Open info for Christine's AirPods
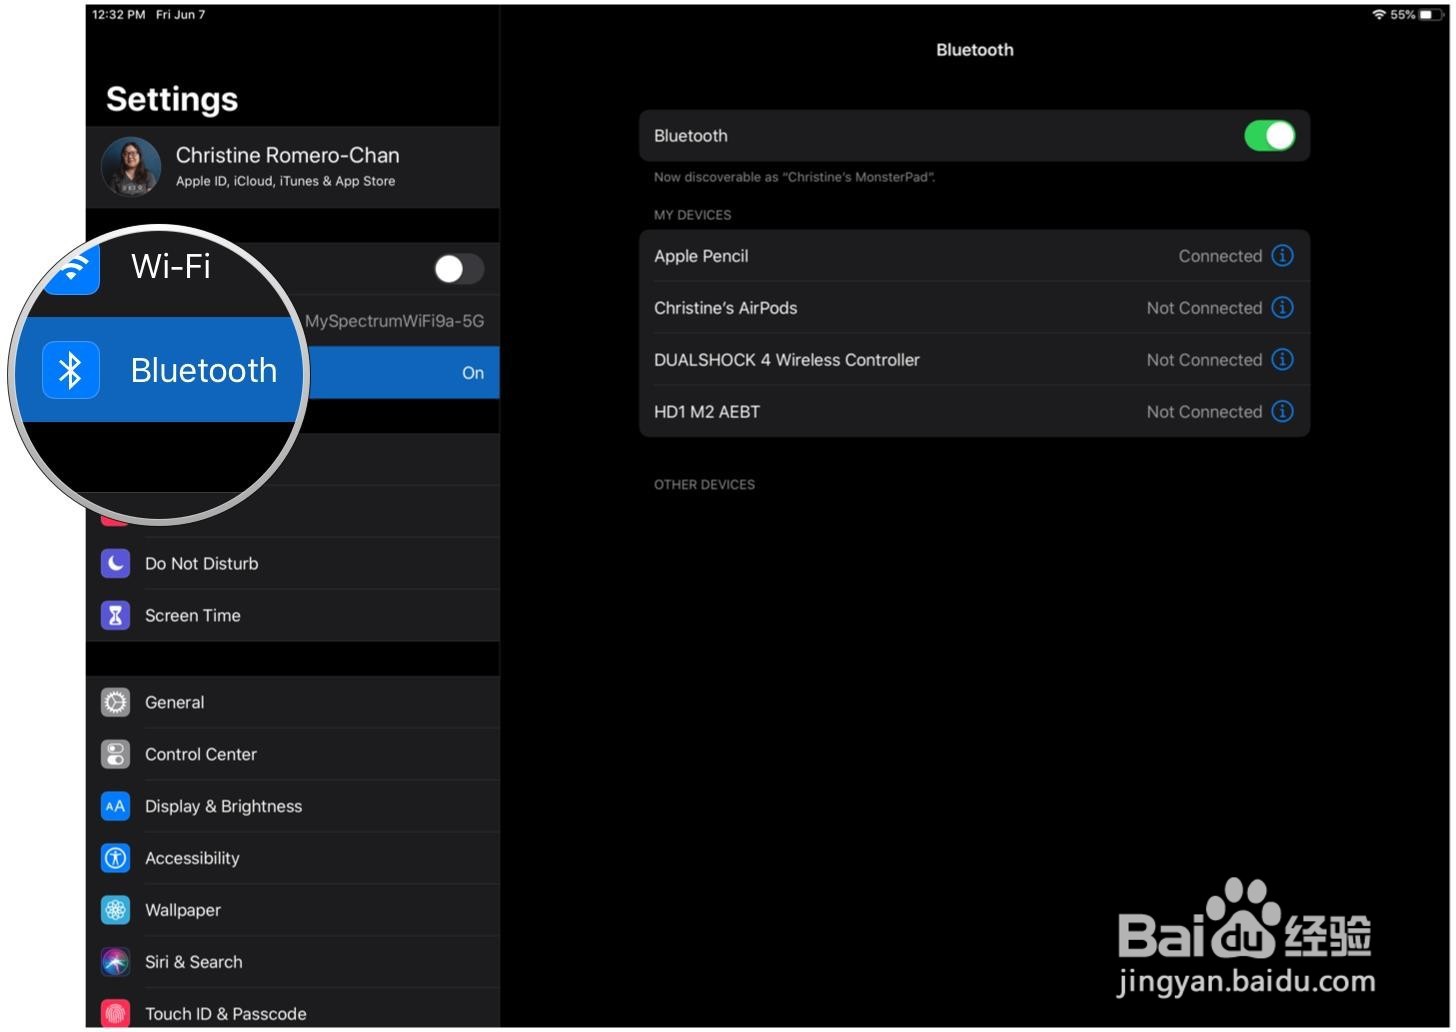Screen dimensions: 1456x1032 (1282, 308)
